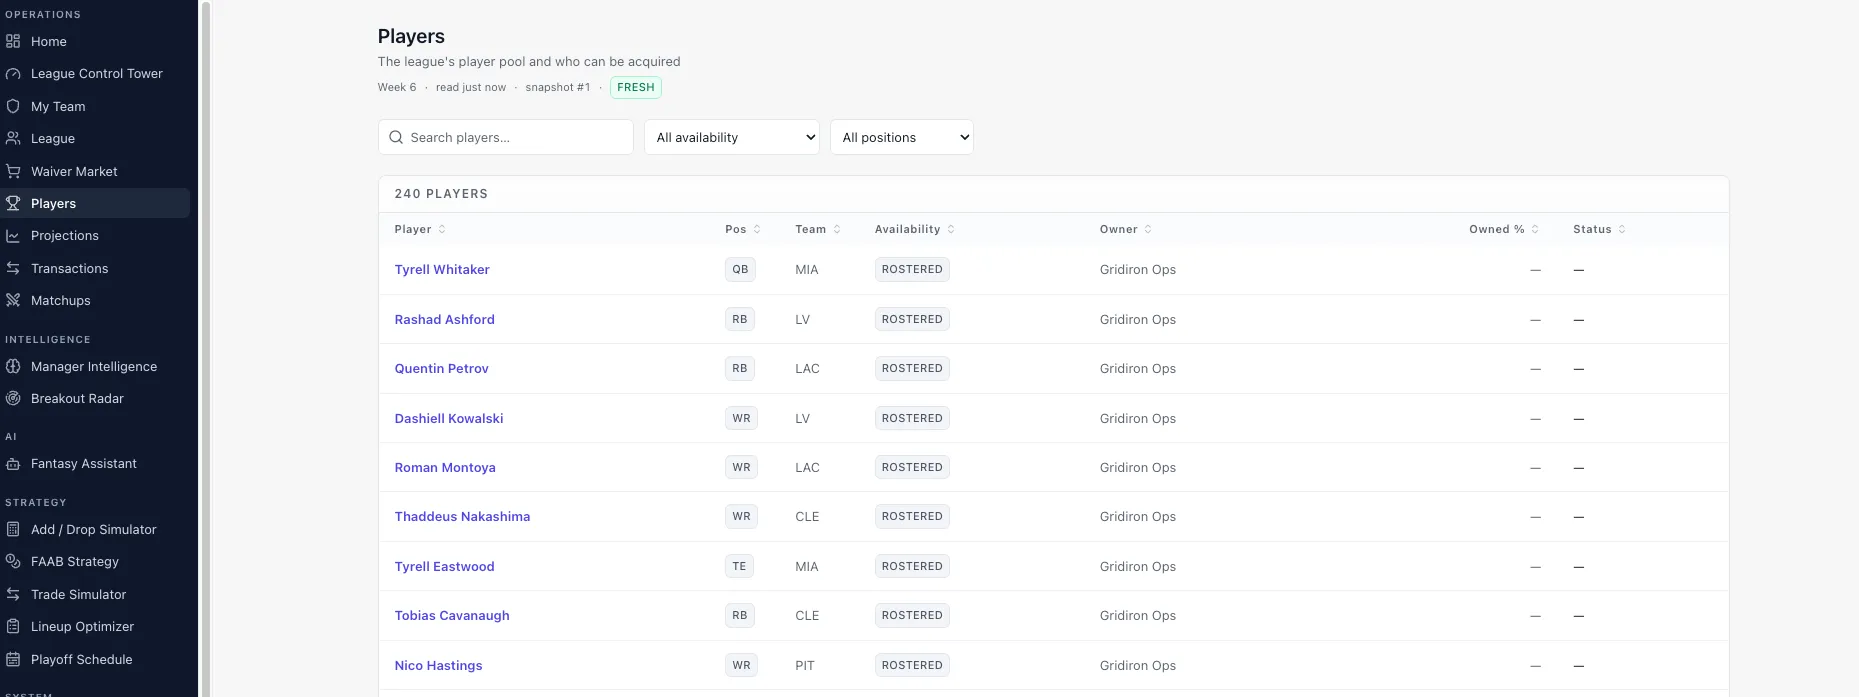Open Playoff Schedule page
1859x697 pixels.
point(95,659)
